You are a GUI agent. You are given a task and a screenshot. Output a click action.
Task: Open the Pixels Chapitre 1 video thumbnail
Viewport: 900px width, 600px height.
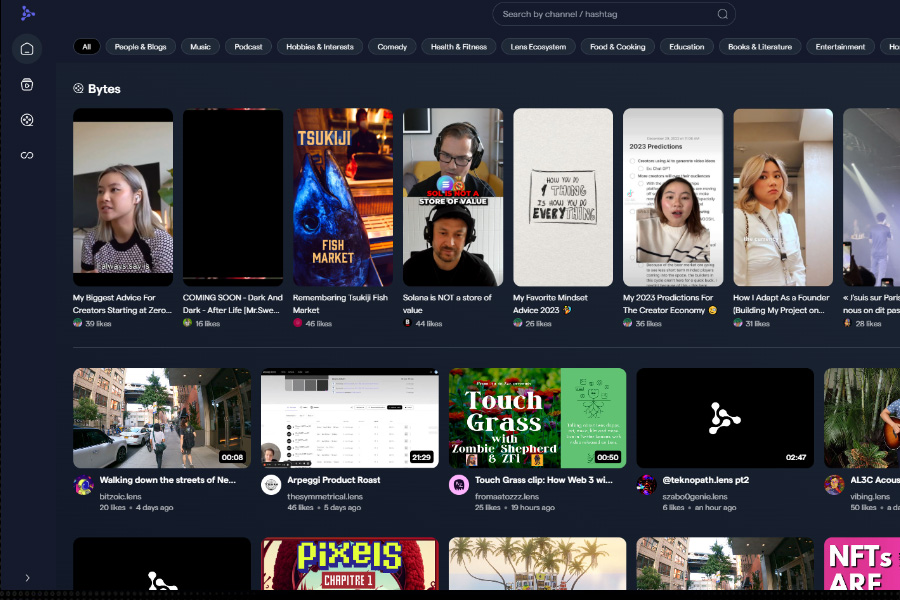[x=350, y=563]
